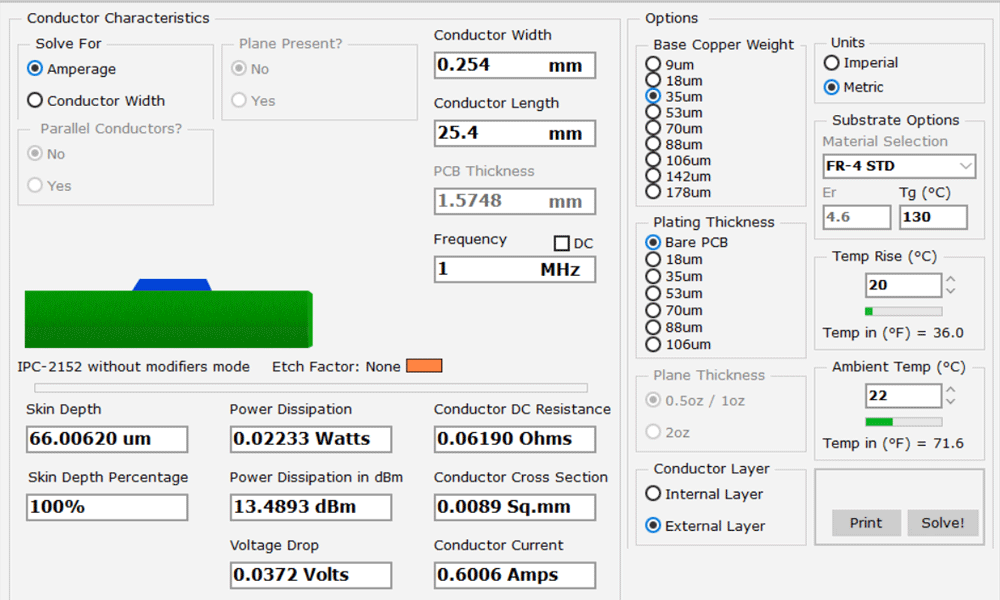The height and width of the screenshot is (600, 1000).
Task: Click the Frequency input field
Action: click(x=514, y=269)
